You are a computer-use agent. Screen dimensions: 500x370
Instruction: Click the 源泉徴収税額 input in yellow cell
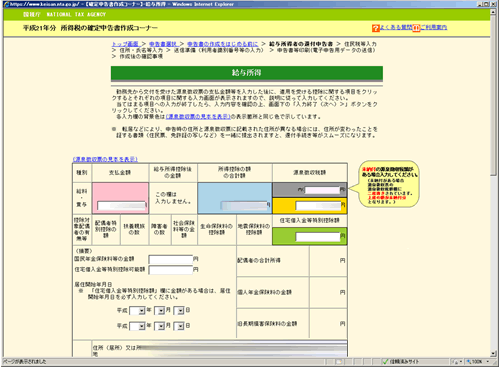click(x=318, y=206)
